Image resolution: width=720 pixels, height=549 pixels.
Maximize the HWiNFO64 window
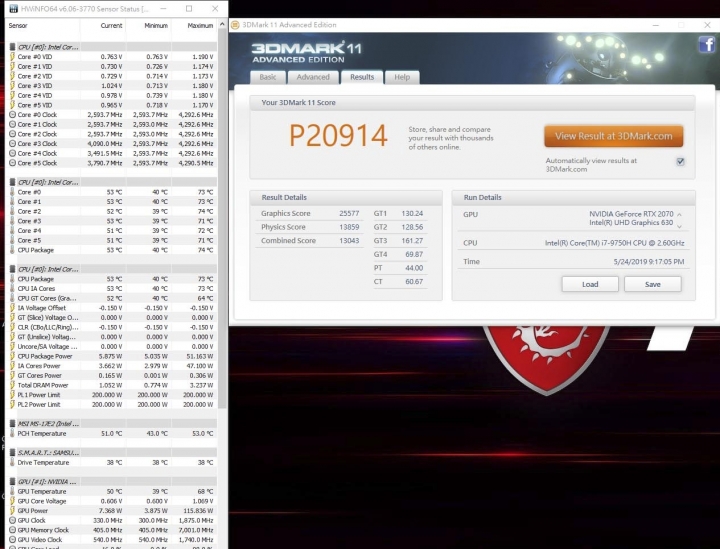(189, 9)
